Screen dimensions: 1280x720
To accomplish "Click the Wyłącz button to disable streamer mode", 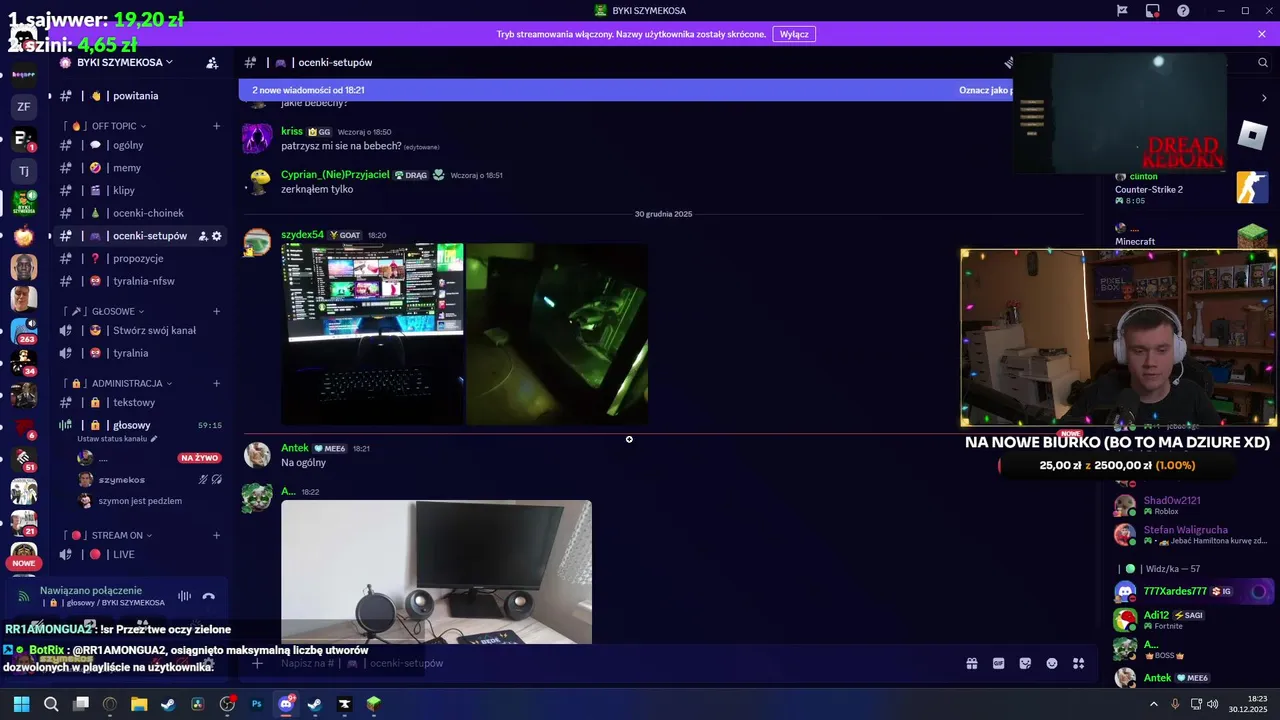I will 794,34.
